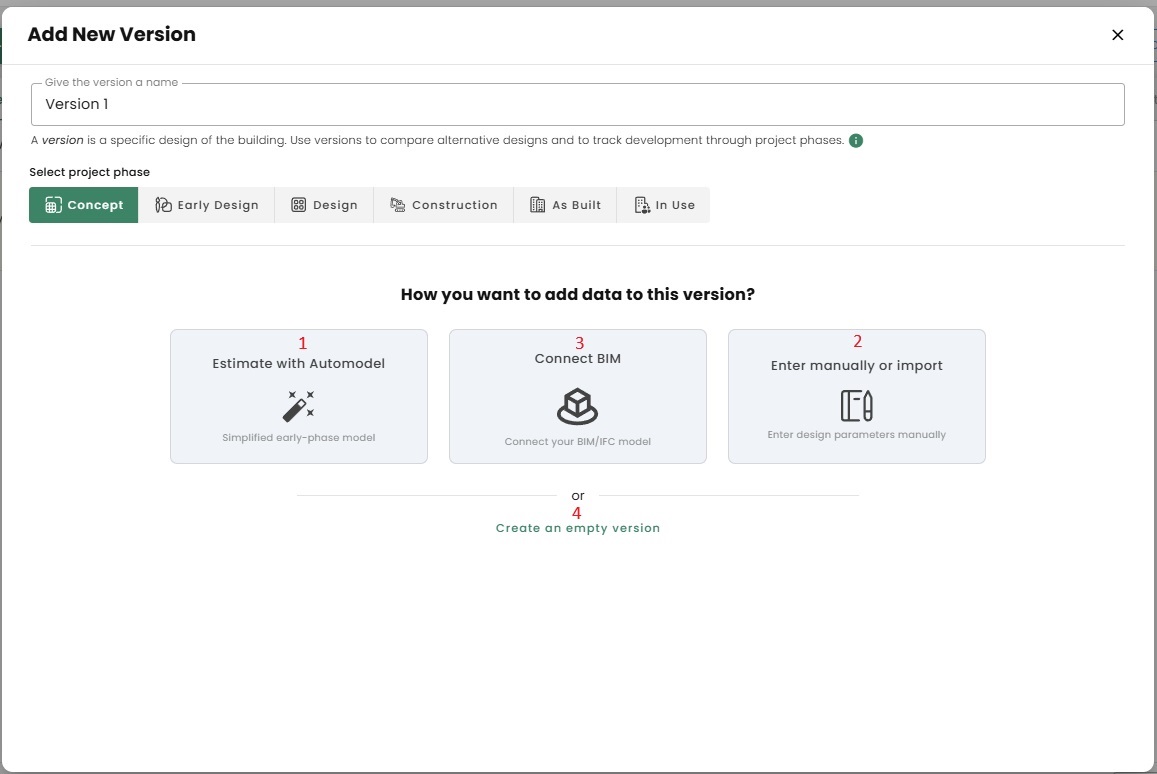Pick the In Use project phase

pos(664,205)
